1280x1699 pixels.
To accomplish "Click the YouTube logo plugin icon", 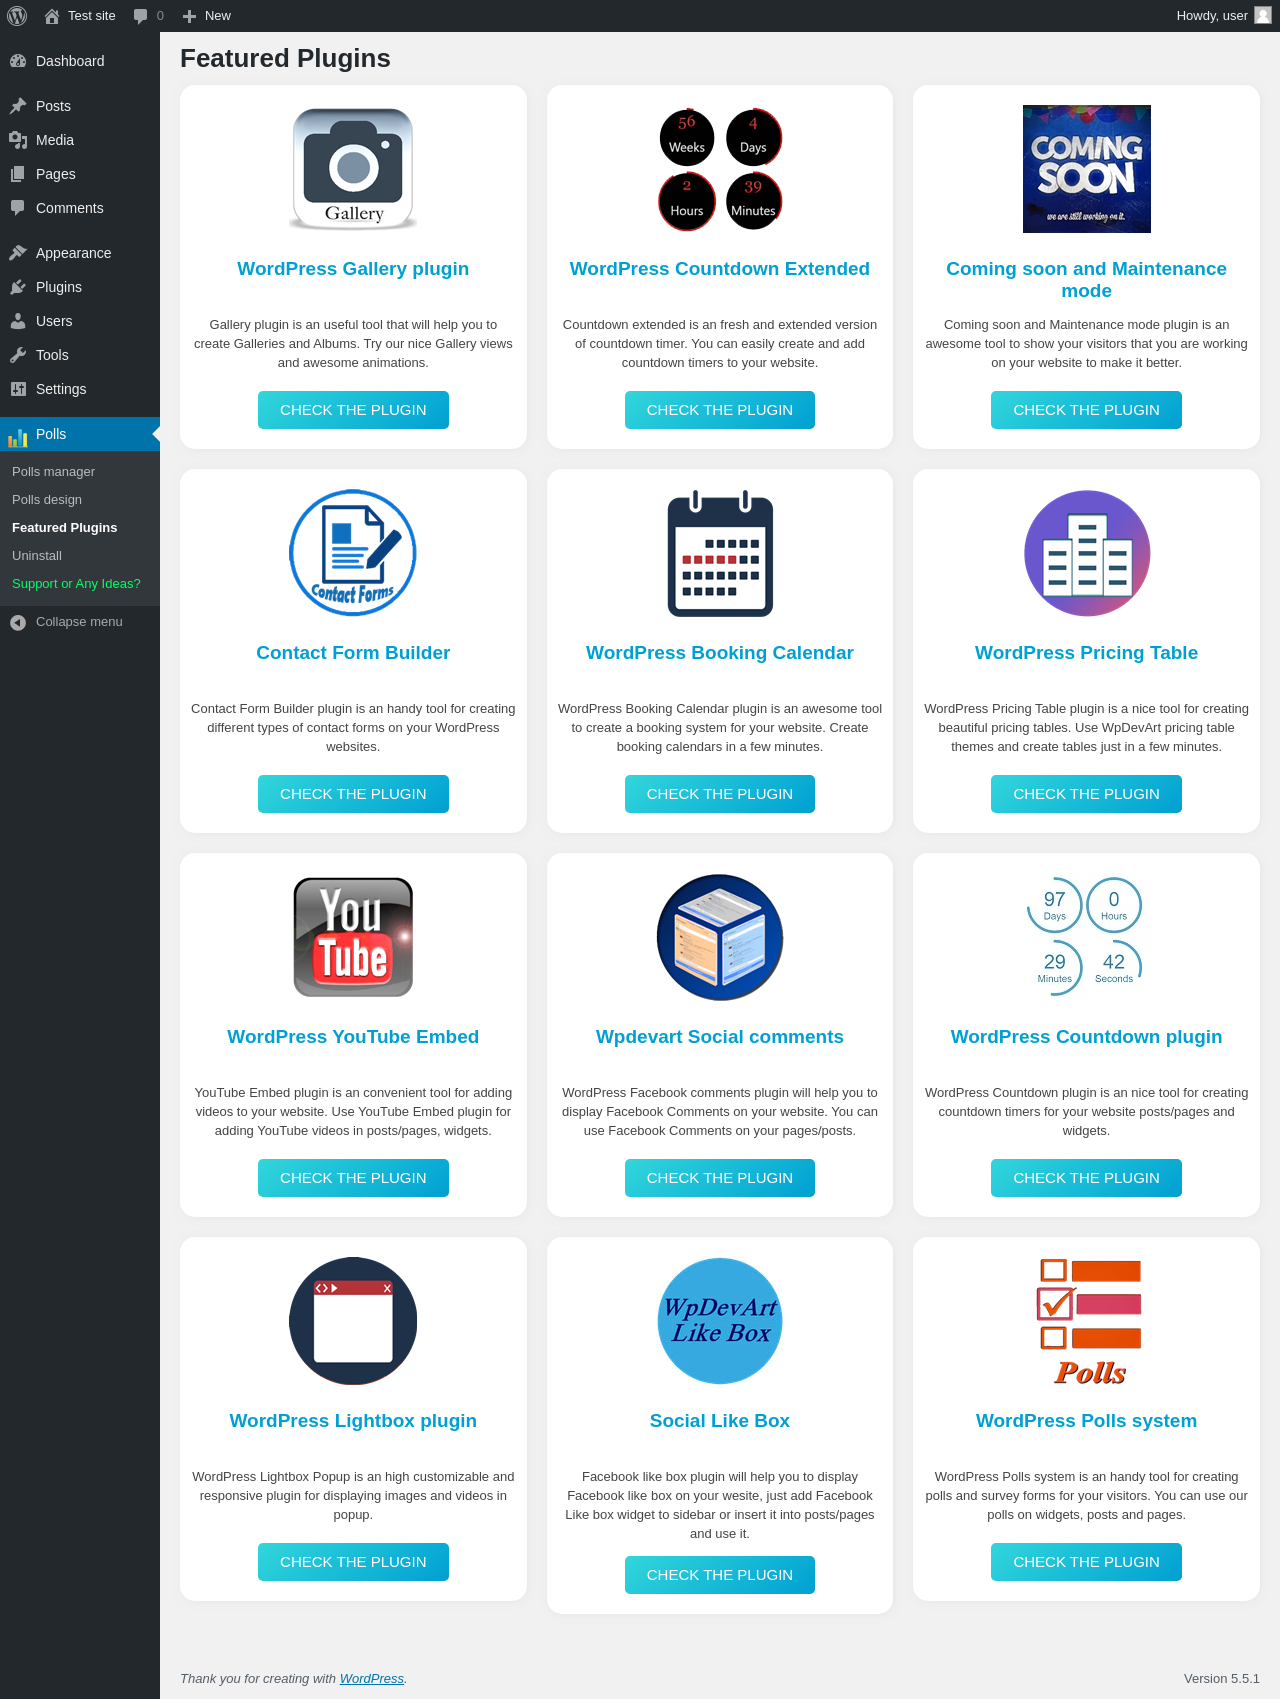I will (x=353, y=937).
